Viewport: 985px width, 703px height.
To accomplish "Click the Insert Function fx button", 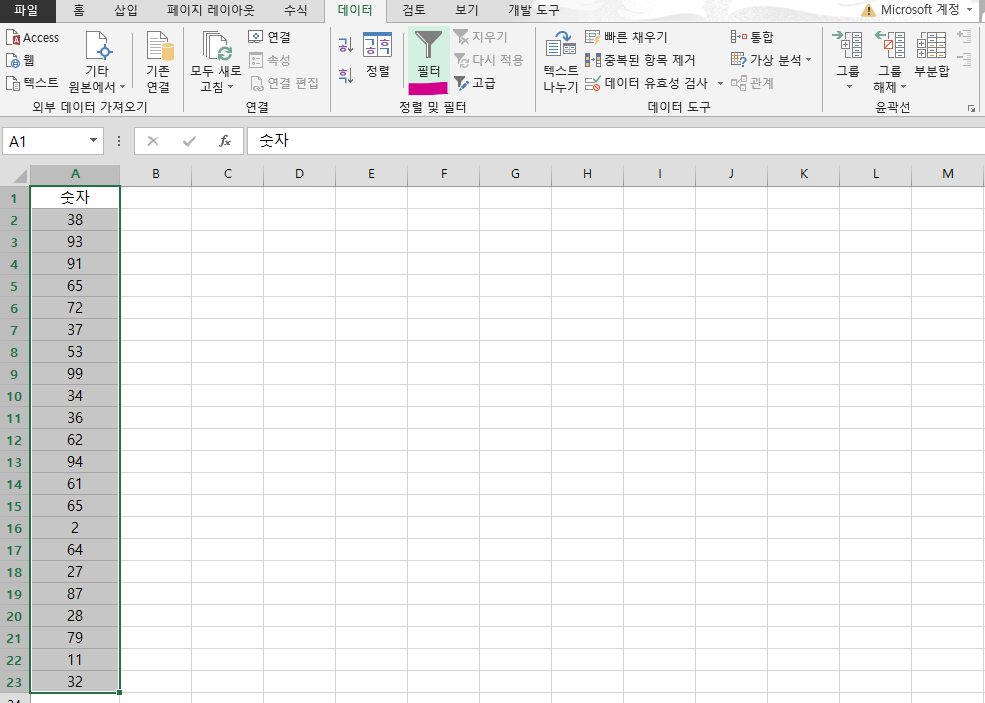I will pos(224,141).
